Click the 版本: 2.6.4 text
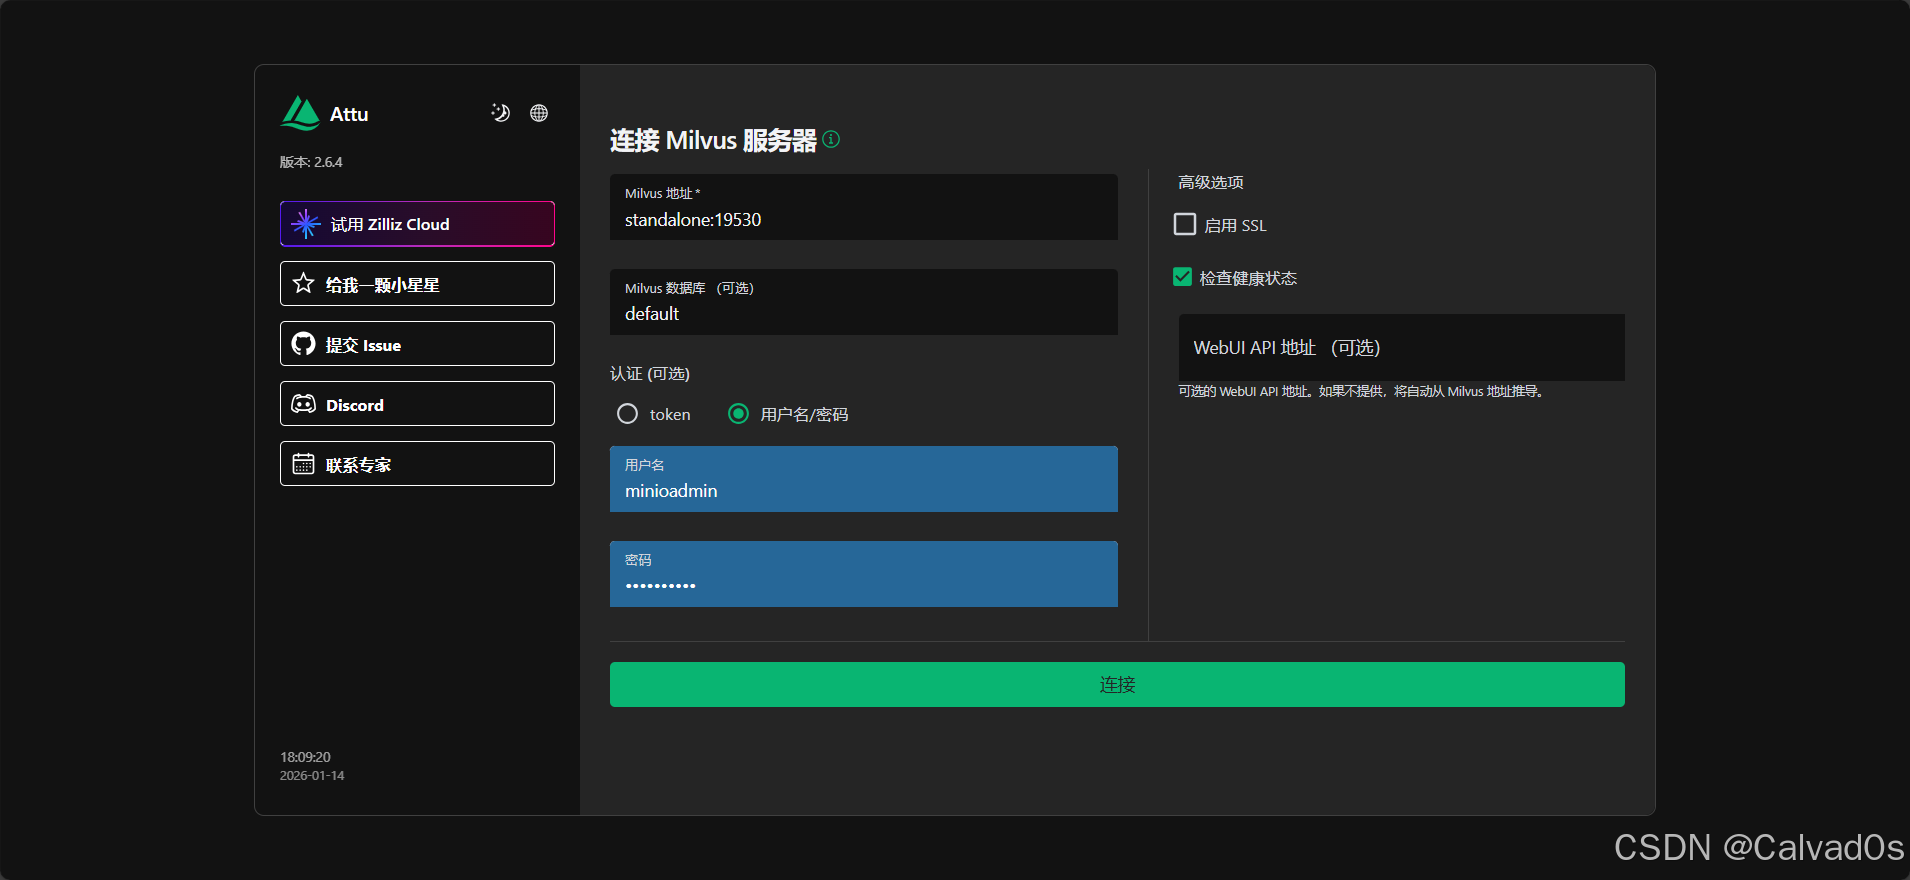The width and height of the screenshot is (1910, 880). click(311, 162)
